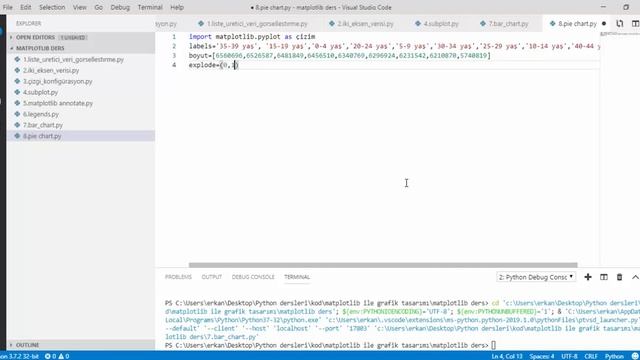This screenshot has height=360, width=640.
Task: Click the 'Ln 4, Col 13' cursor position indicator
Action: [507, 356]
